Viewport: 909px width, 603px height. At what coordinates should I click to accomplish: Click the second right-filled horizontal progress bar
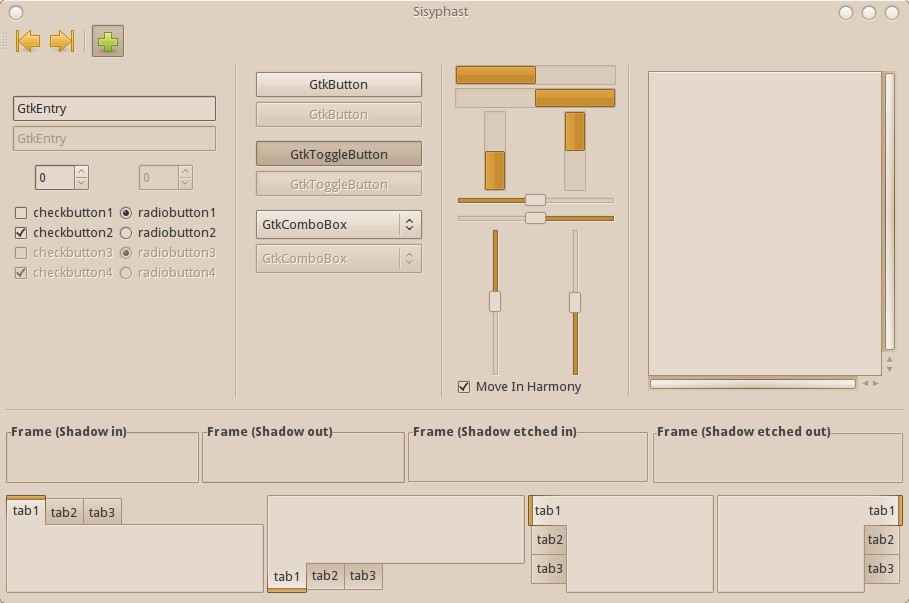click(x=535, y=98)
